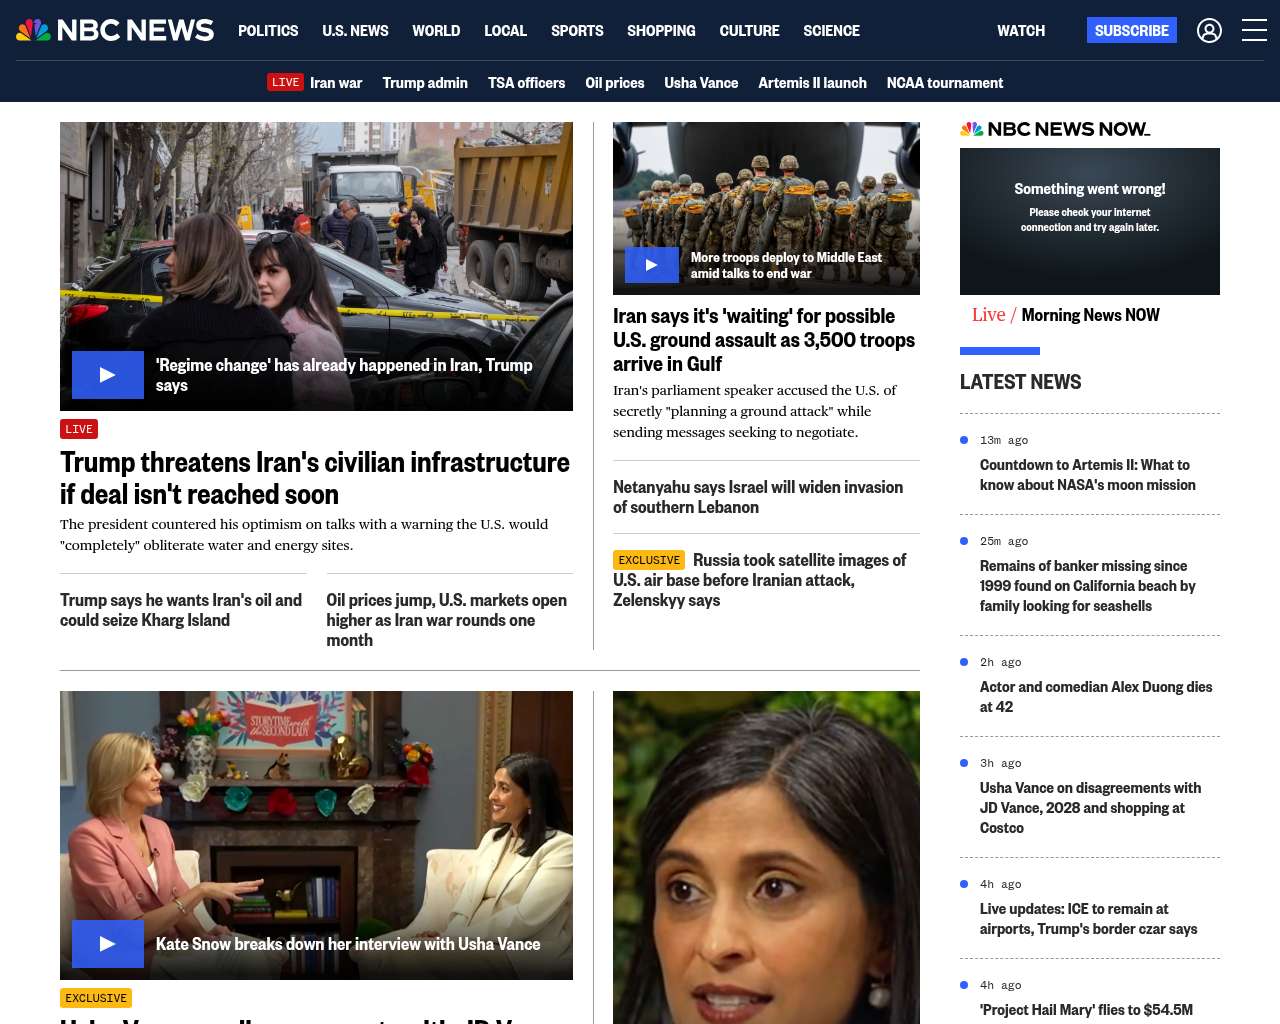This screenshot has width=1280, height=1024.
Task: Open headline about Trump threatening Iran's infrastructure
Action: [x=315, y=478]
